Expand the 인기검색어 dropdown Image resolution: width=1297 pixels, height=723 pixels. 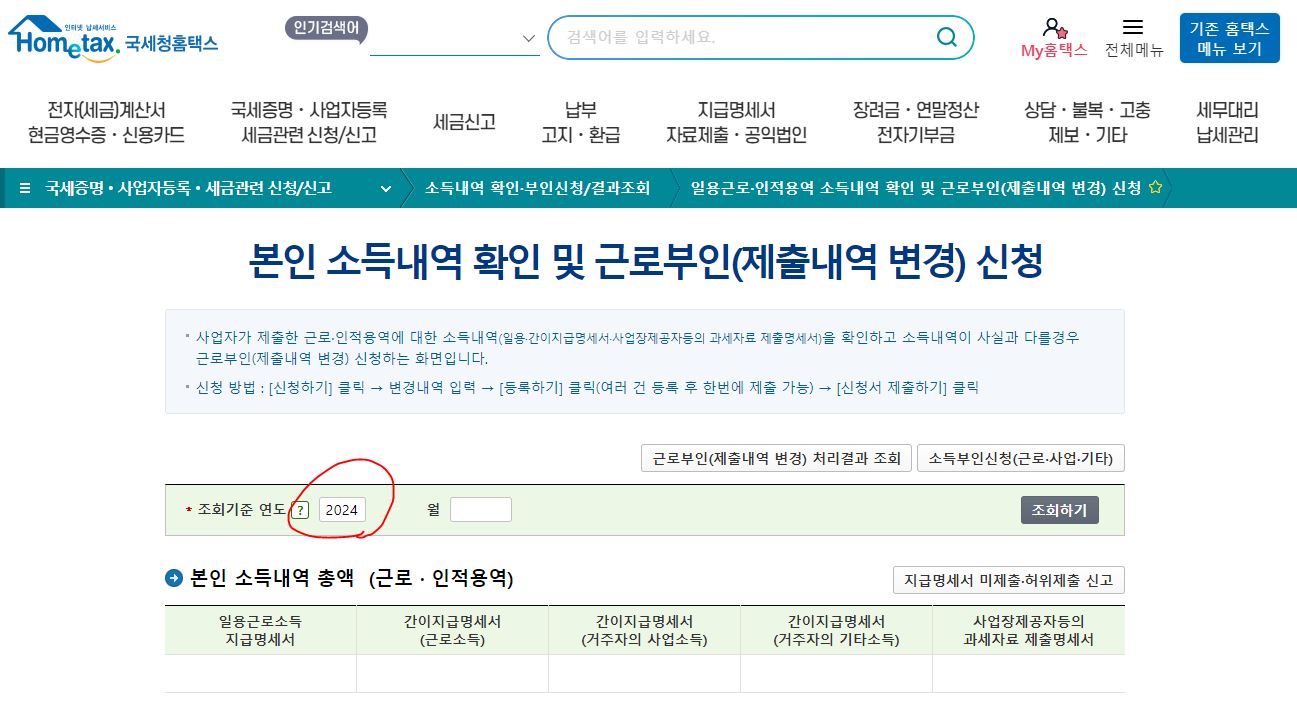[x=528, y=39]
